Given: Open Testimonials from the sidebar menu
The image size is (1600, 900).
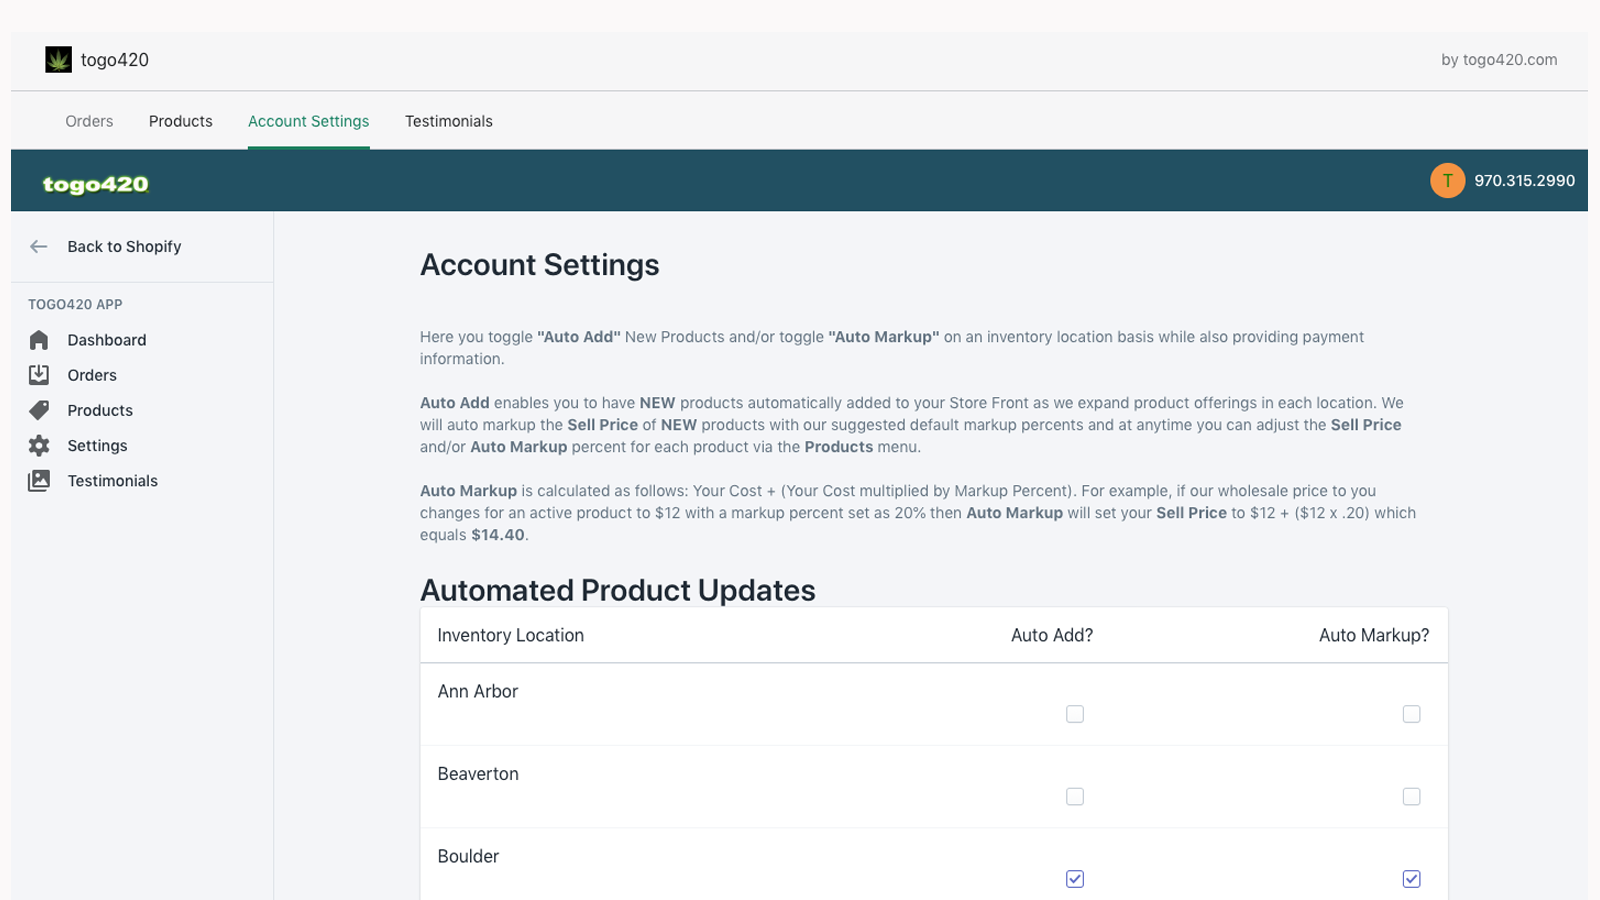Looking at the screenshot, I should (x=113, y=481).
